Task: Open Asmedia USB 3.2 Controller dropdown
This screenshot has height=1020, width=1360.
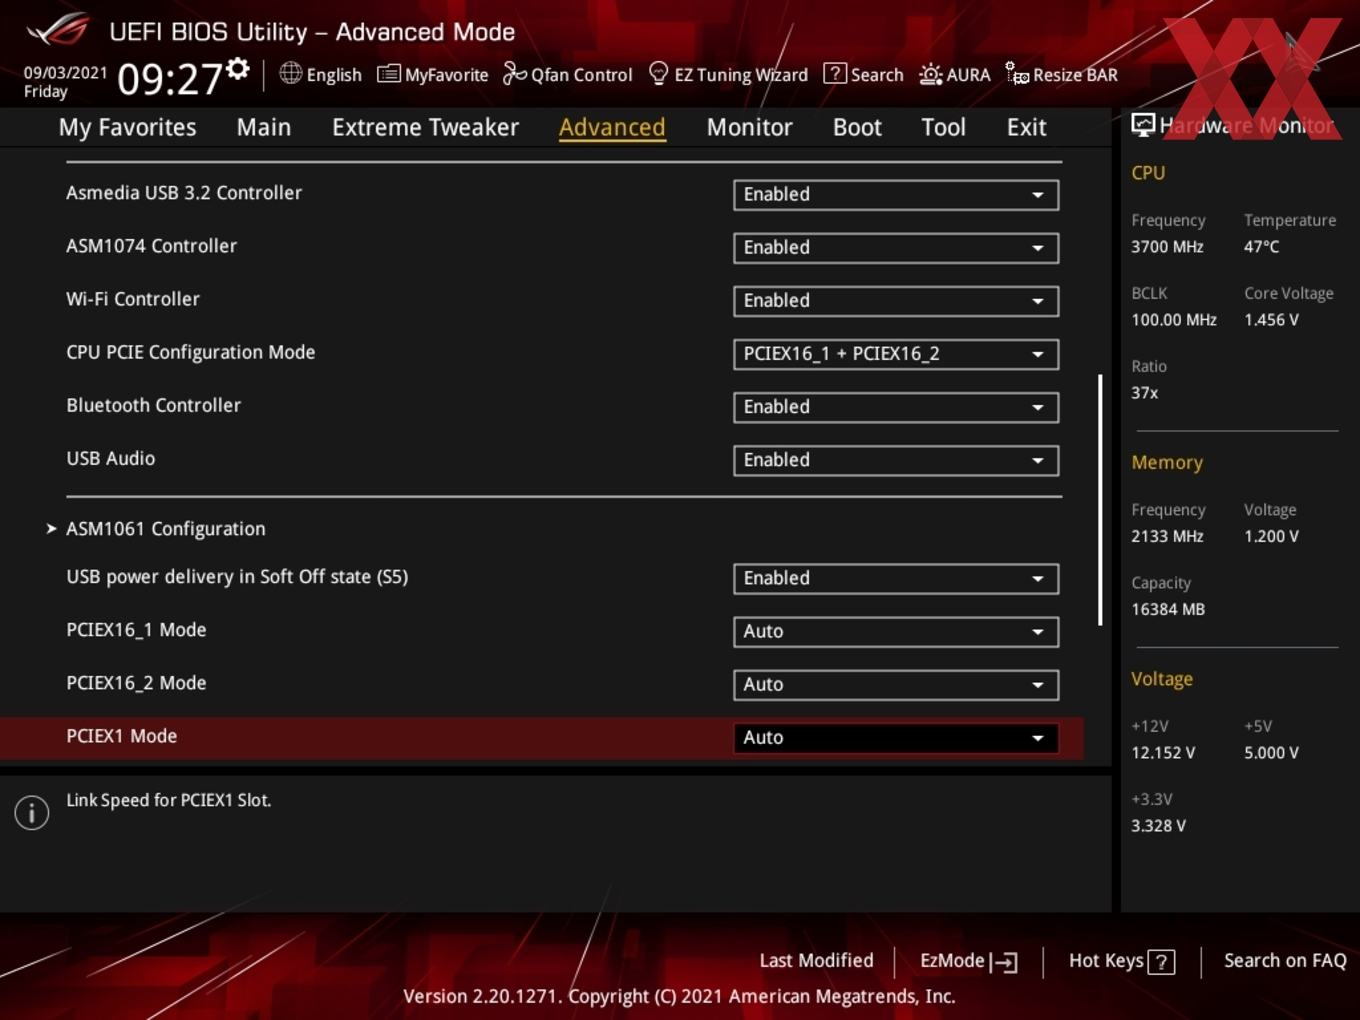Action: tap(895, 194)
